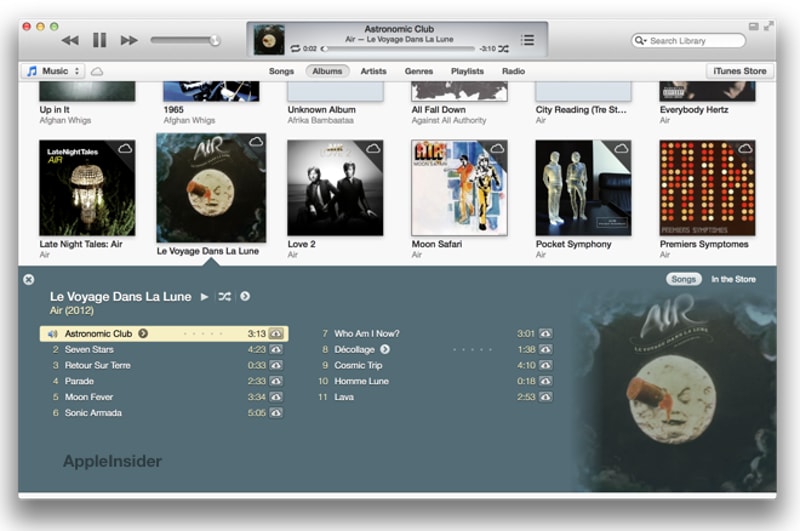Click the iCloud download icon for Astronomic Club
This screenshot has width=800, height=531.
tap(276, 334)
